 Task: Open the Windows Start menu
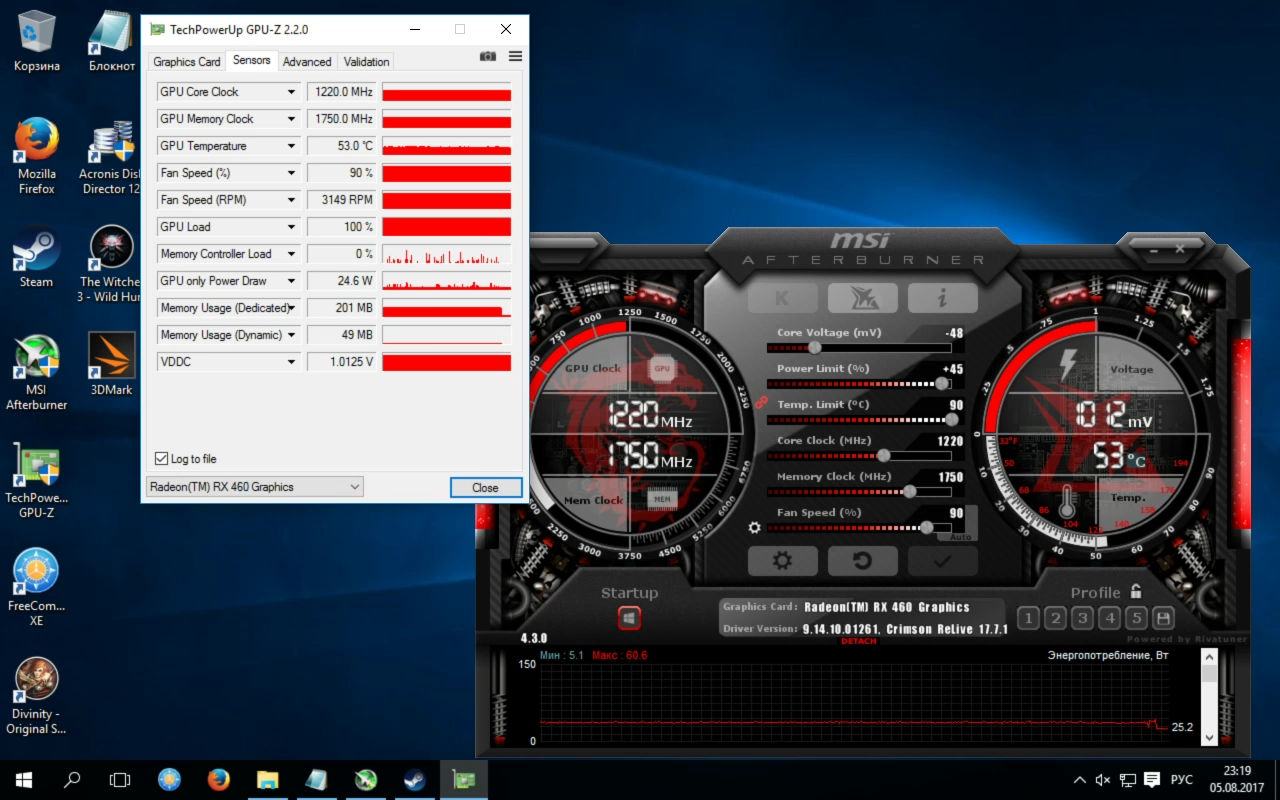tap(24, 779)
